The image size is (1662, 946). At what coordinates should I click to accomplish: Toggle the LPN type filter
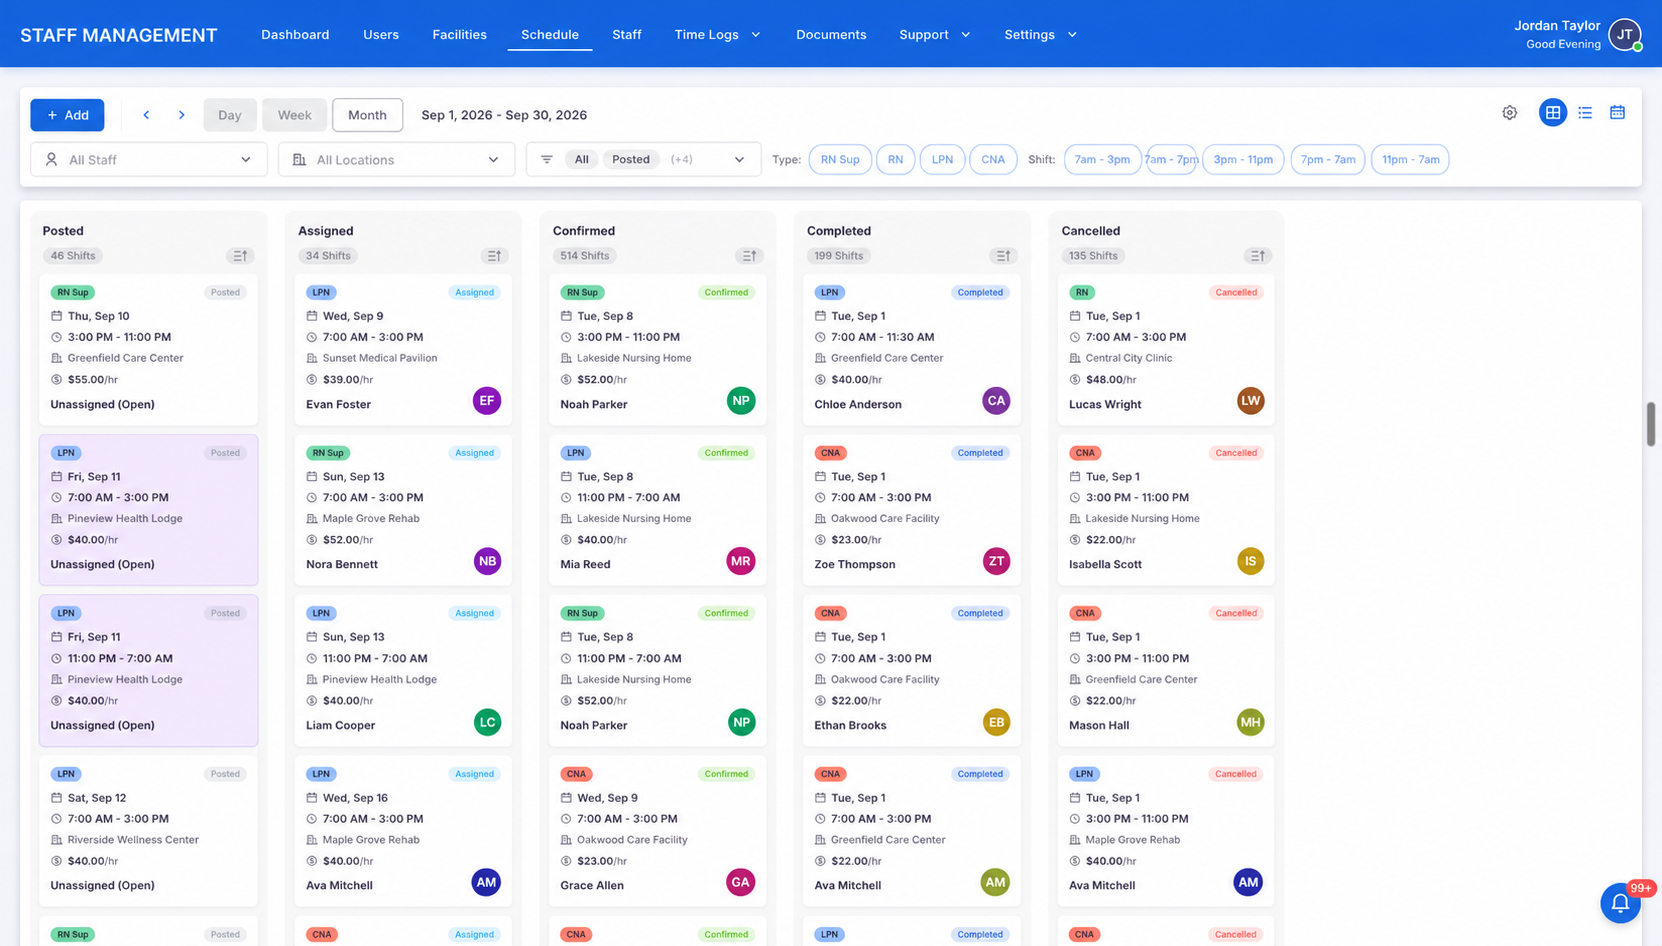[x=942, y=160]
